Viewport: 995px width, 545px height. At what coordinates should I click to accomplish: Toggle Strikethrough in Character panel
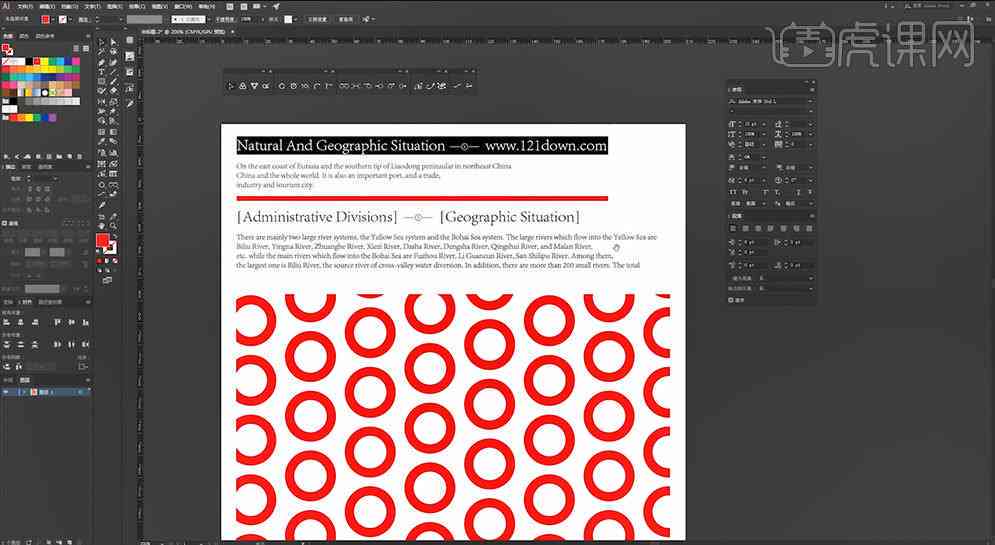click(x=810, y=192)
